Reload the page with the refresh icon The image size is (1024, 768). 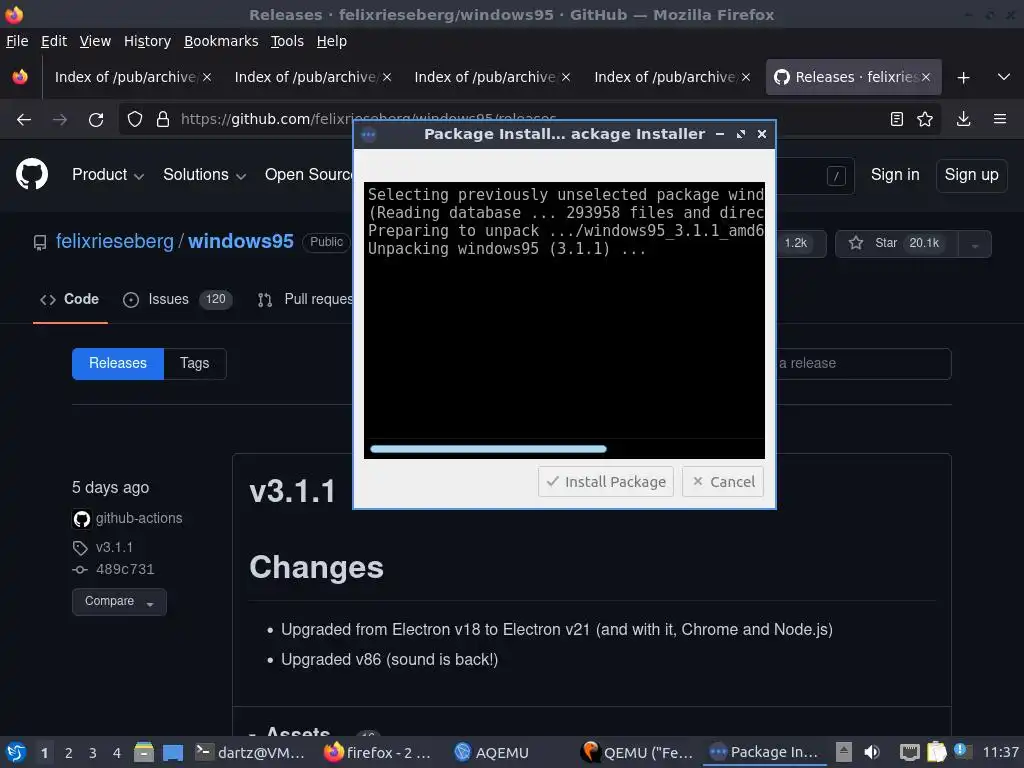(96, 120)
